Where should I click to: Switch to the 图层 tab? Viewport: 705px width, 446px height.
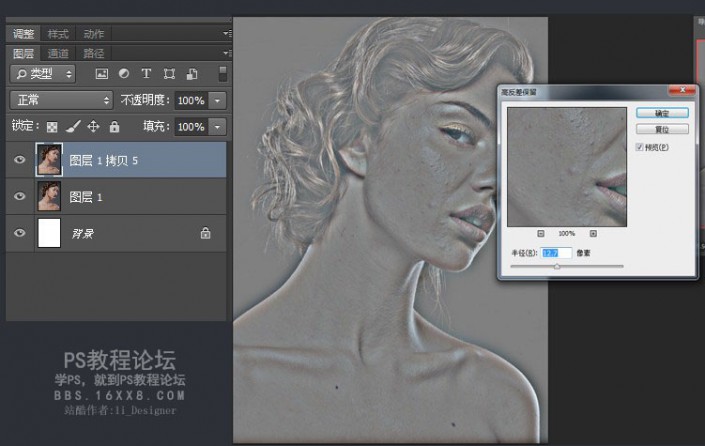pyautogui.click(x=23, y=54)
